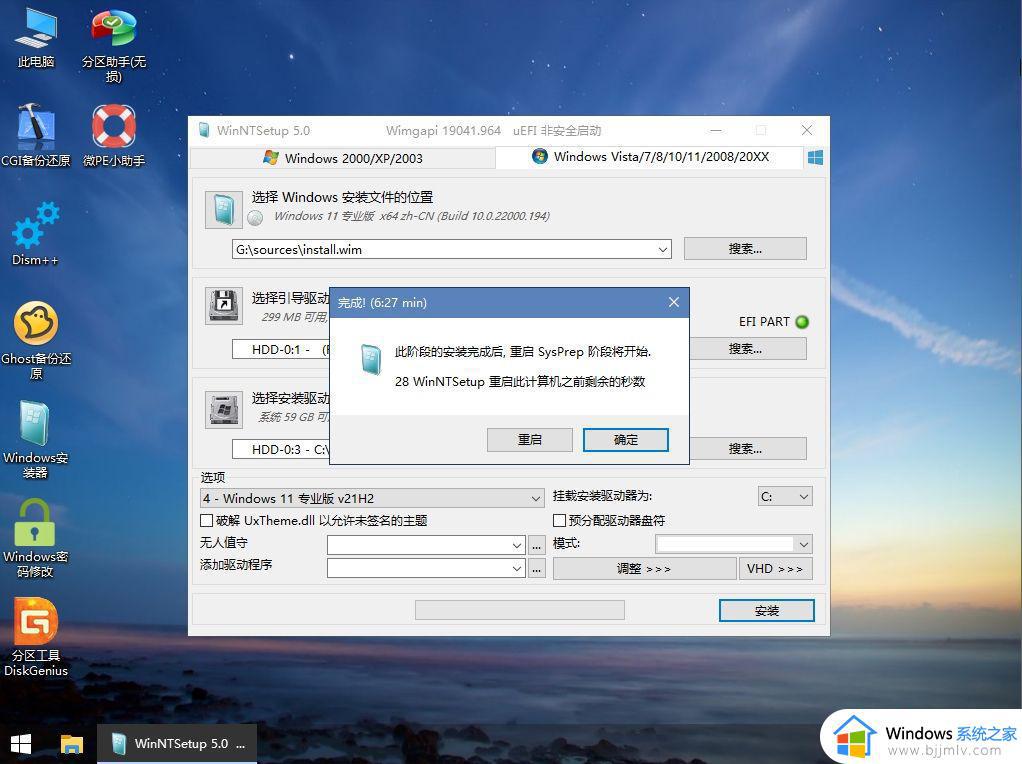Switch to Windows 2000/XP/2003 tab
1022x764 pixels.
[343, 158]
